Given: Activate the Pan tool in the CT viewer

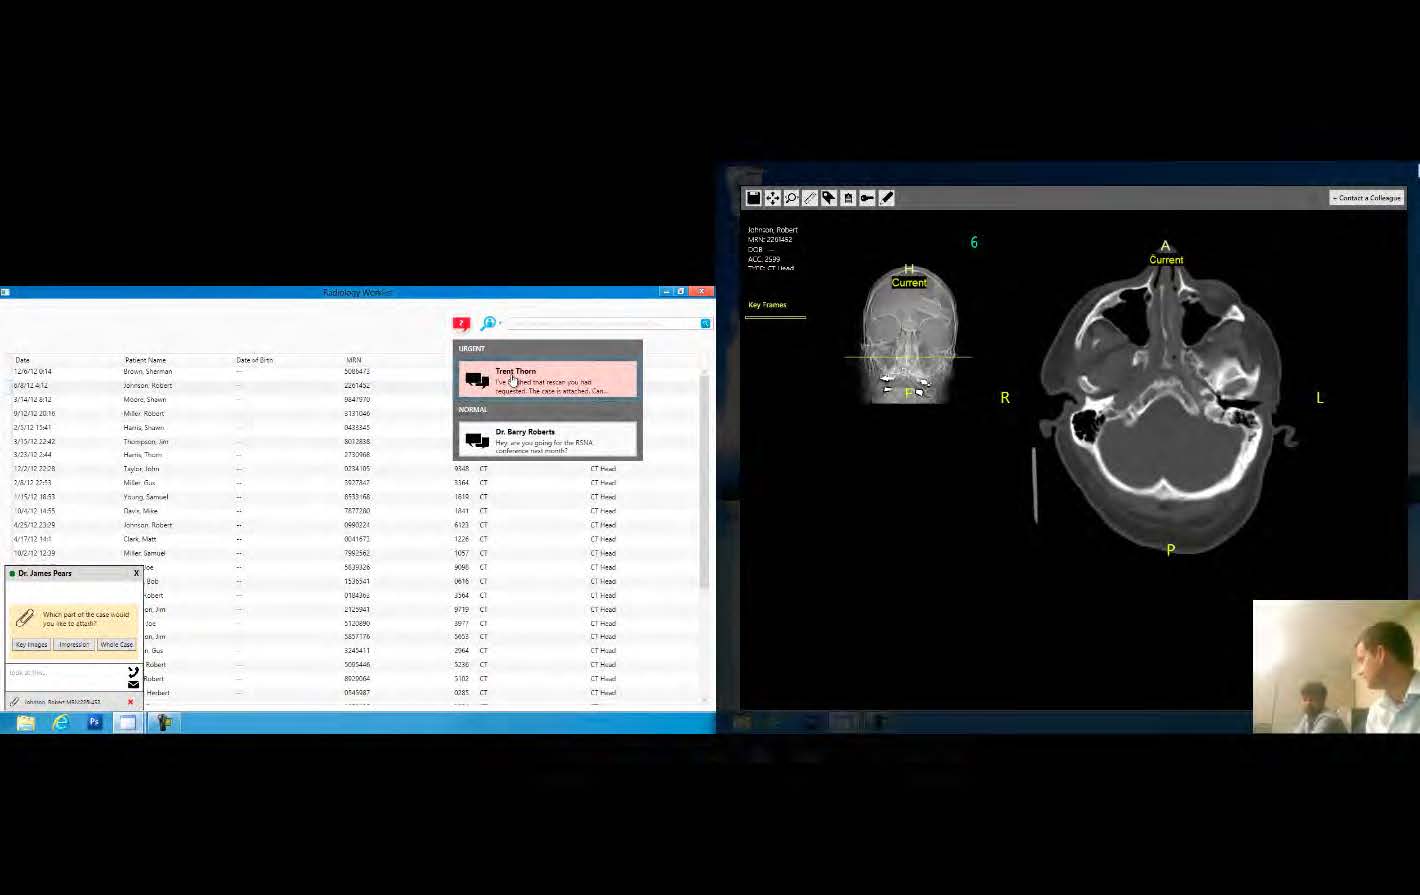Looking at the screenshot, I should 772,197.
